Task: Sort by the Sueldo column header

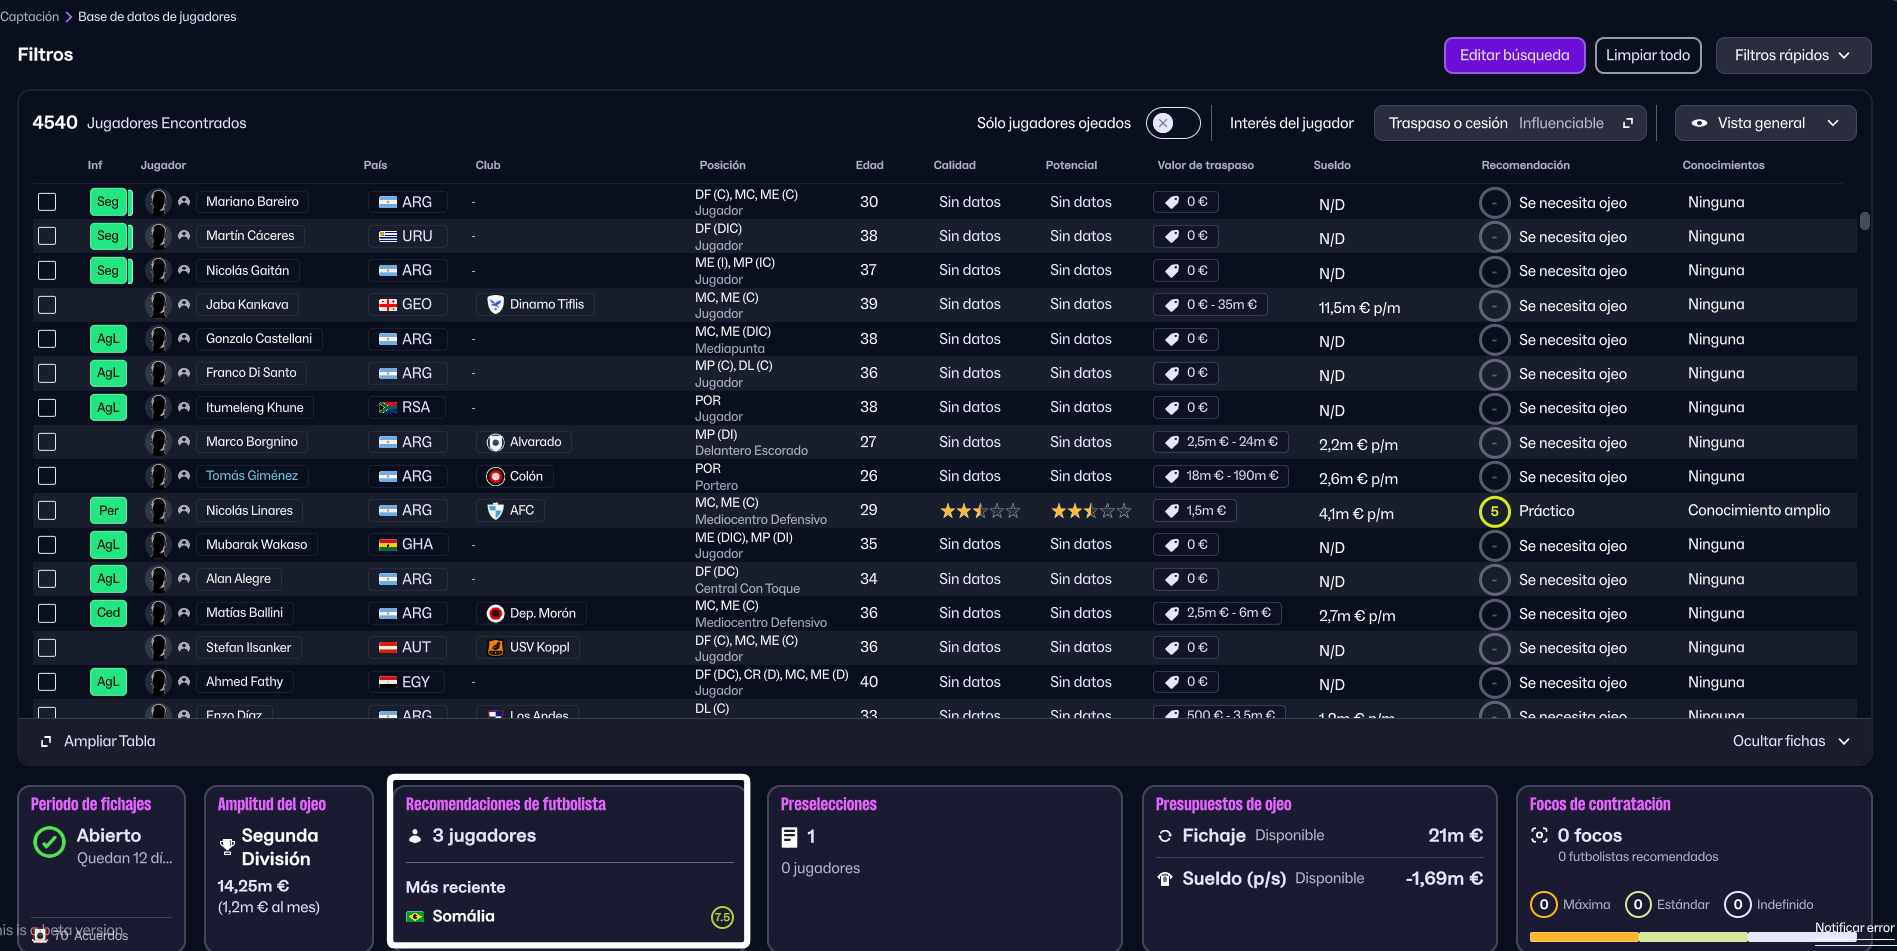Action: [1332, 165]
